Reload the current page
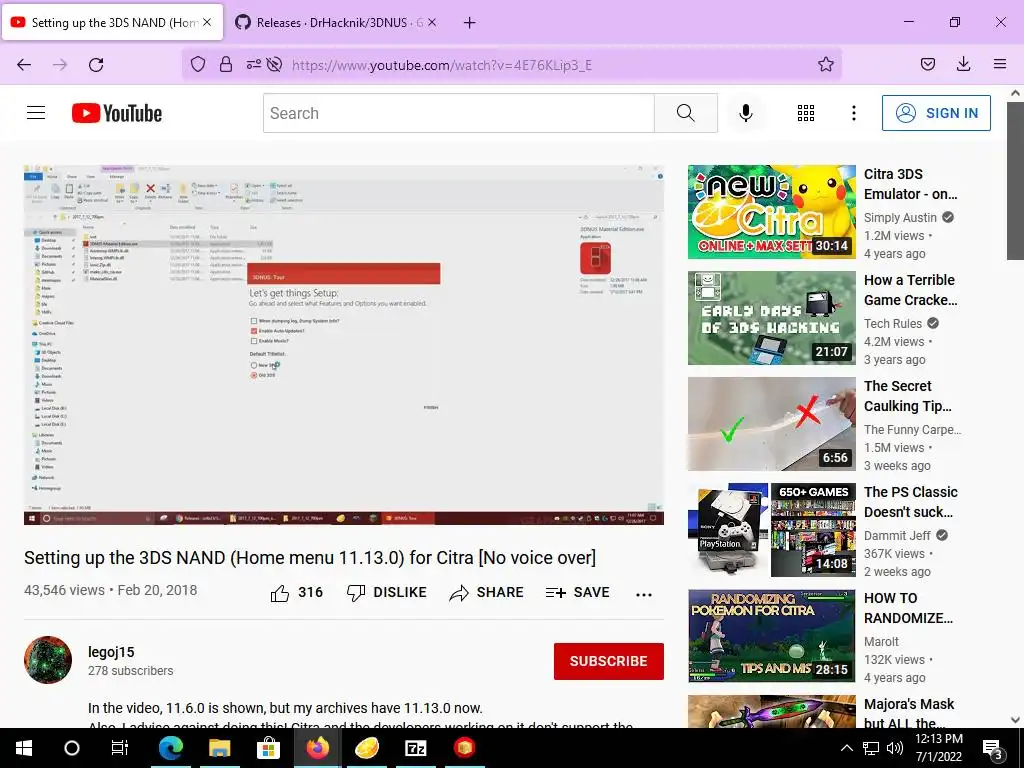The image size is (1024, 768). point(96,65)
